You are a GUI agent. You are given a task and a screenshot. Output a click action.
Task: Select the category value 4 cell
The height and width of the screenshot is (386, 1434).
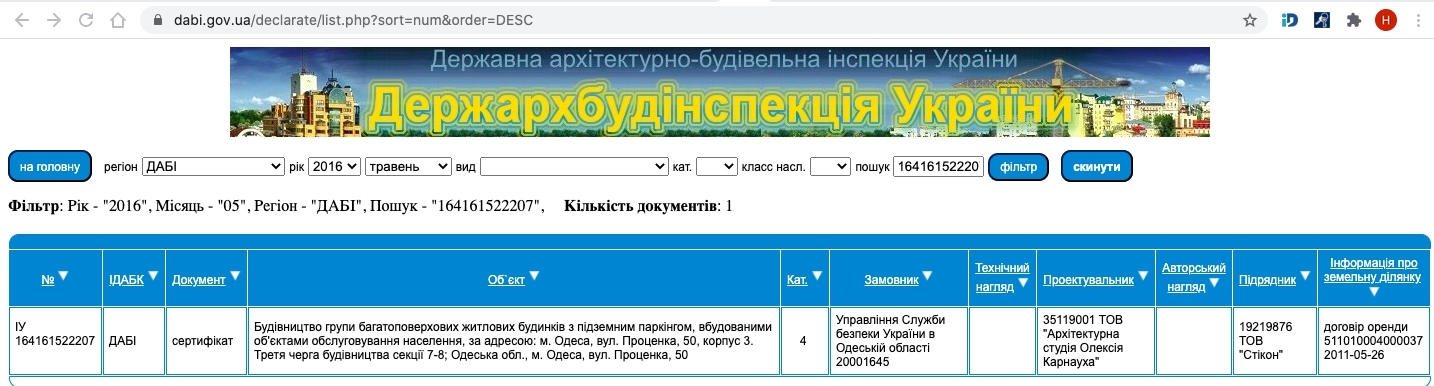click(804, 341)
